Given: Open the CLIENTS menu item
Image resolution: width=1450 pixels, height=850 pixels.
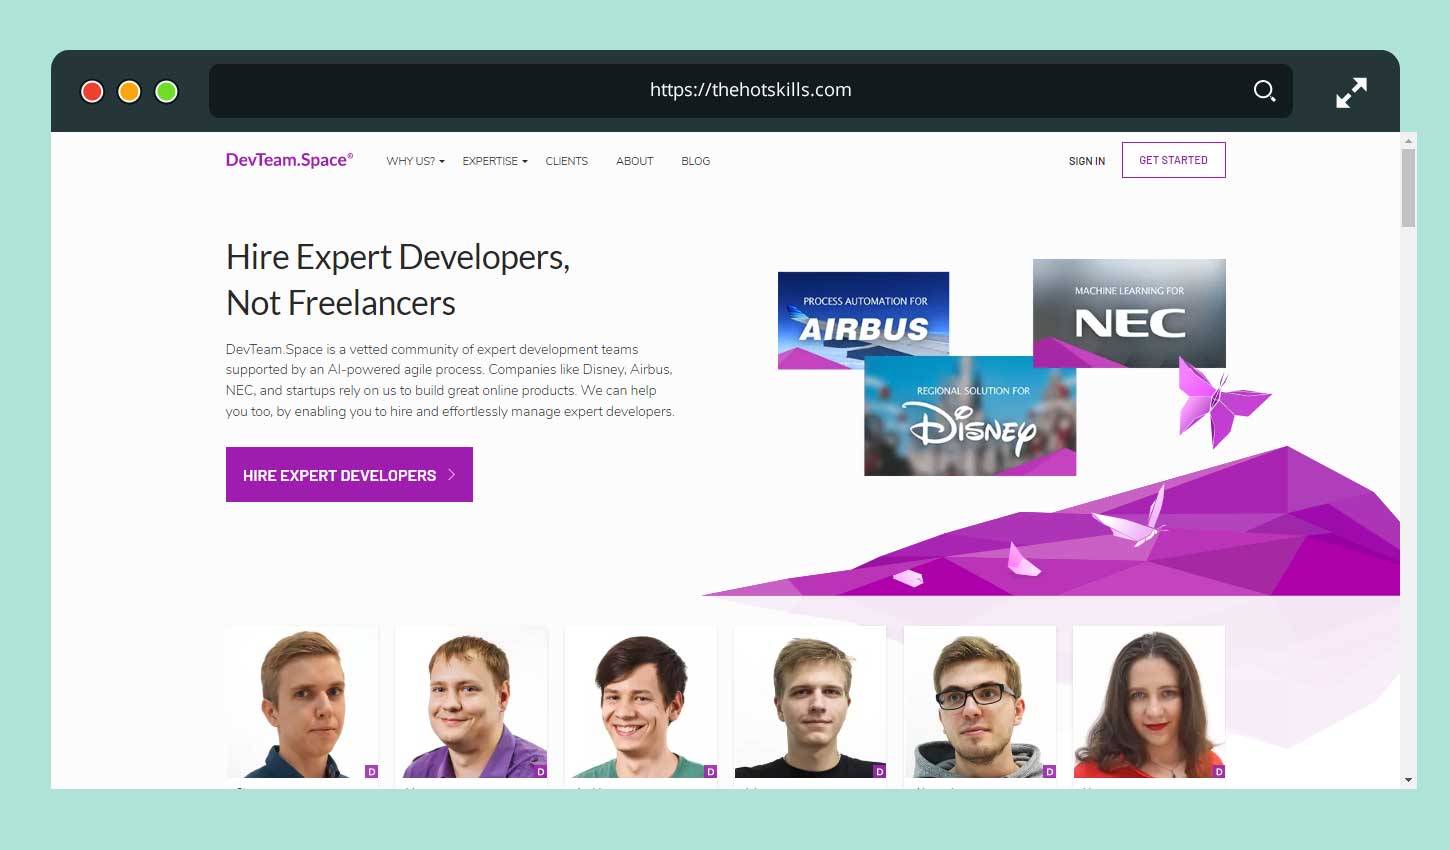Looking at the screenshot, I should 567,161.
